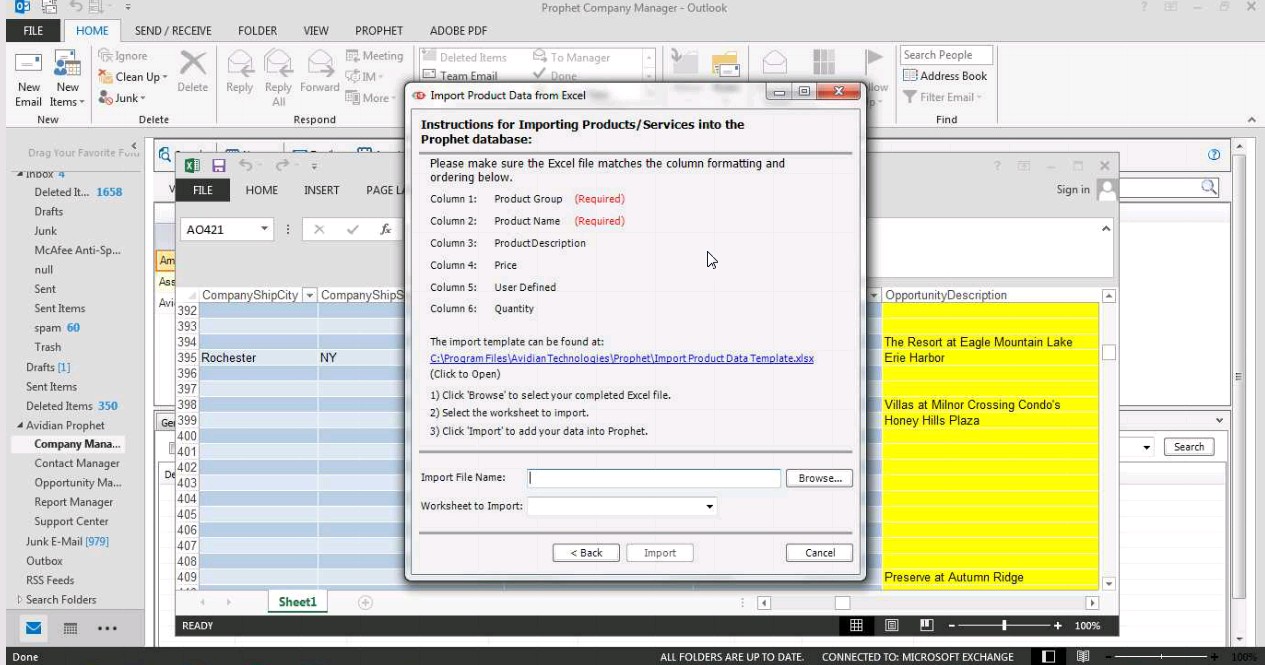Click the Search People field
This screenshot has width=1265, height=665.
(946, 55)
